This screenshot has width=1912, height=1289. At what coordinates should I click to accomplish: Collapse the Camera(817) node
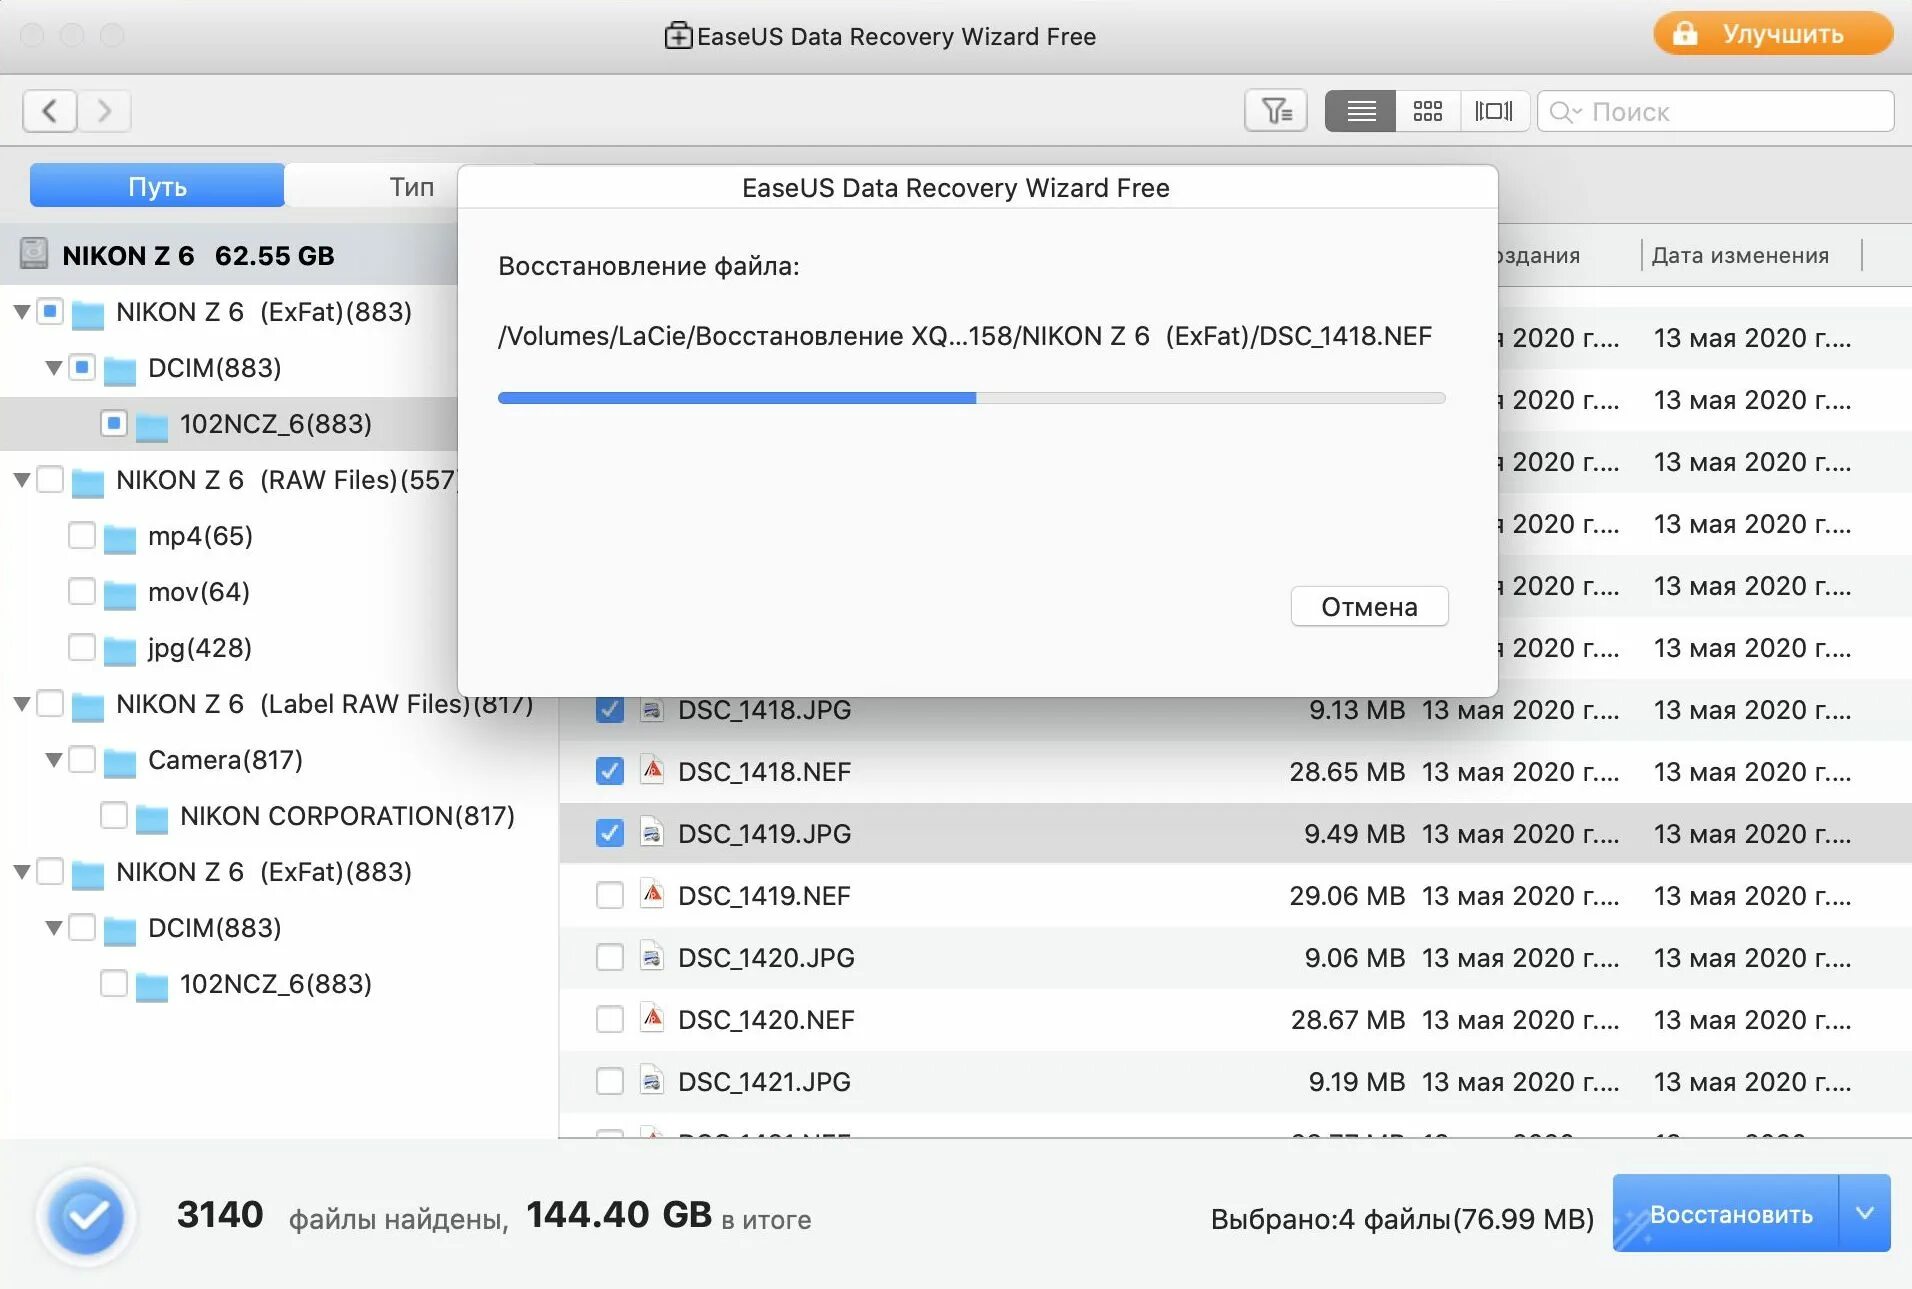tap(54, 760)
